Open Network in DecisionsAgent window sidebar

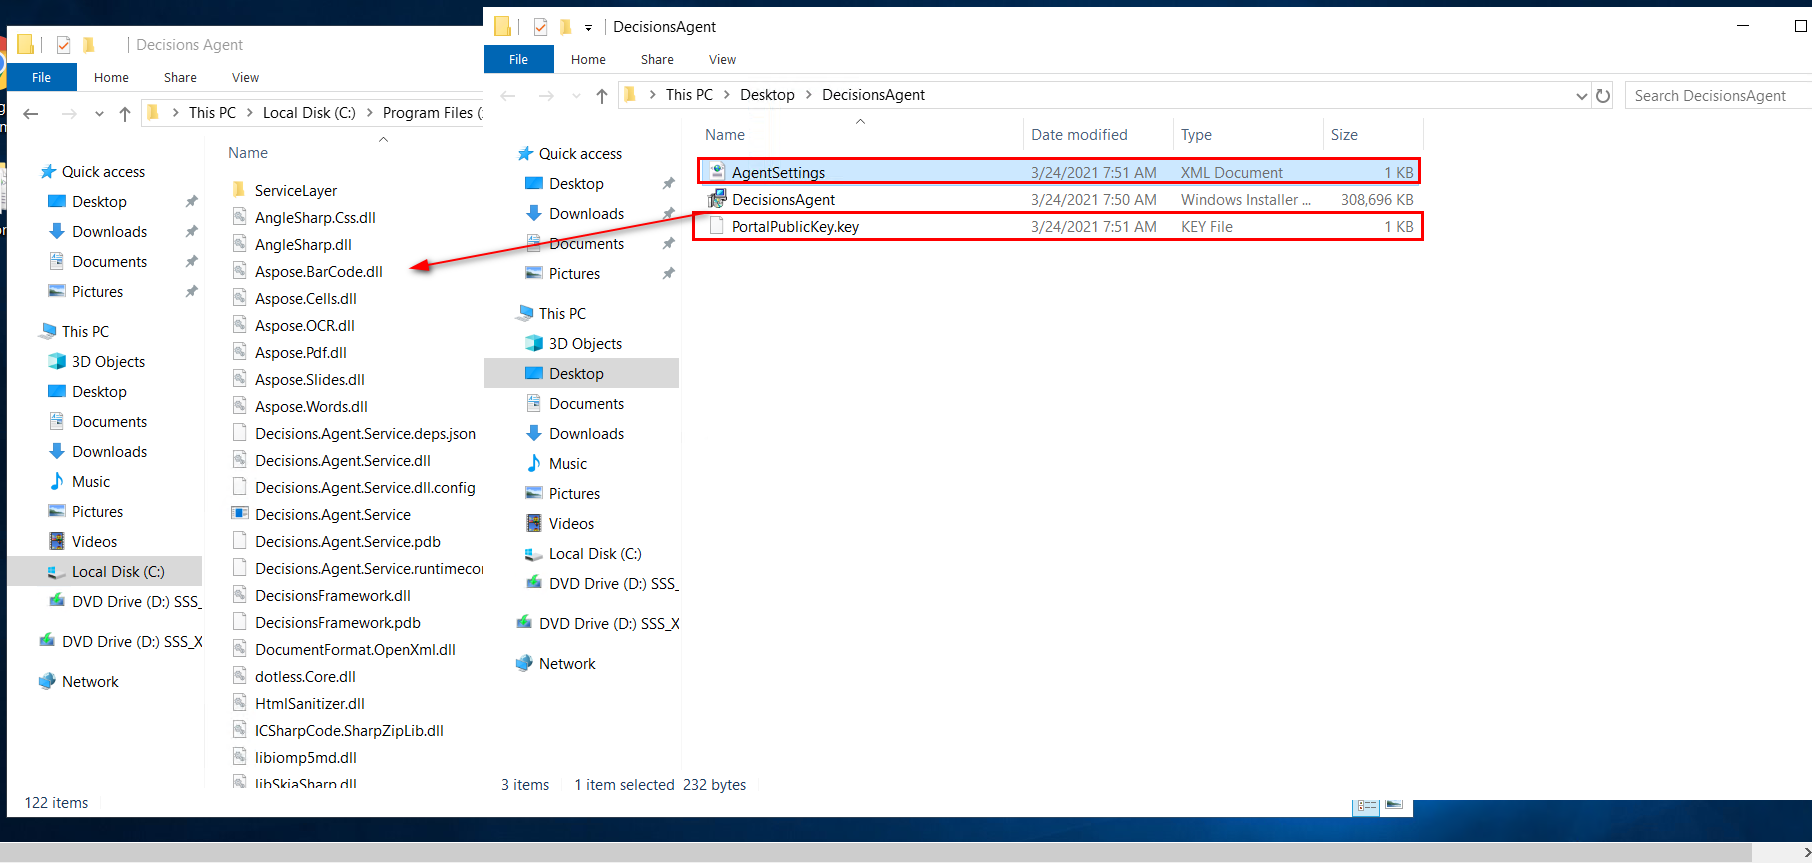[567, 663]
